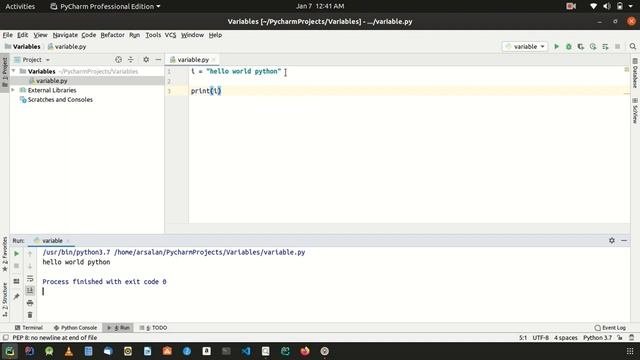Change the UTF-8 file encoding
Screen dimensions: 640x360
pos(540,338)
